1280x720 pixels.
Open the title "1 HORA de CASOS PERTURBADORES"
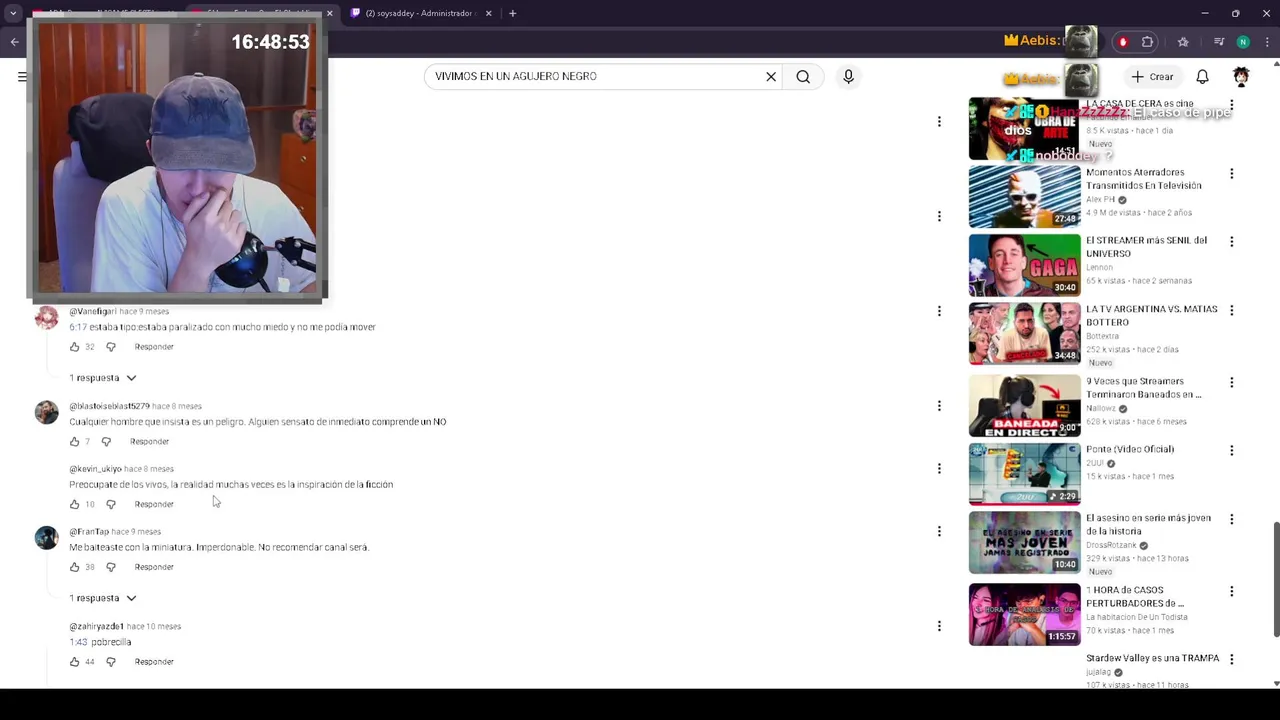(1135, 597)
